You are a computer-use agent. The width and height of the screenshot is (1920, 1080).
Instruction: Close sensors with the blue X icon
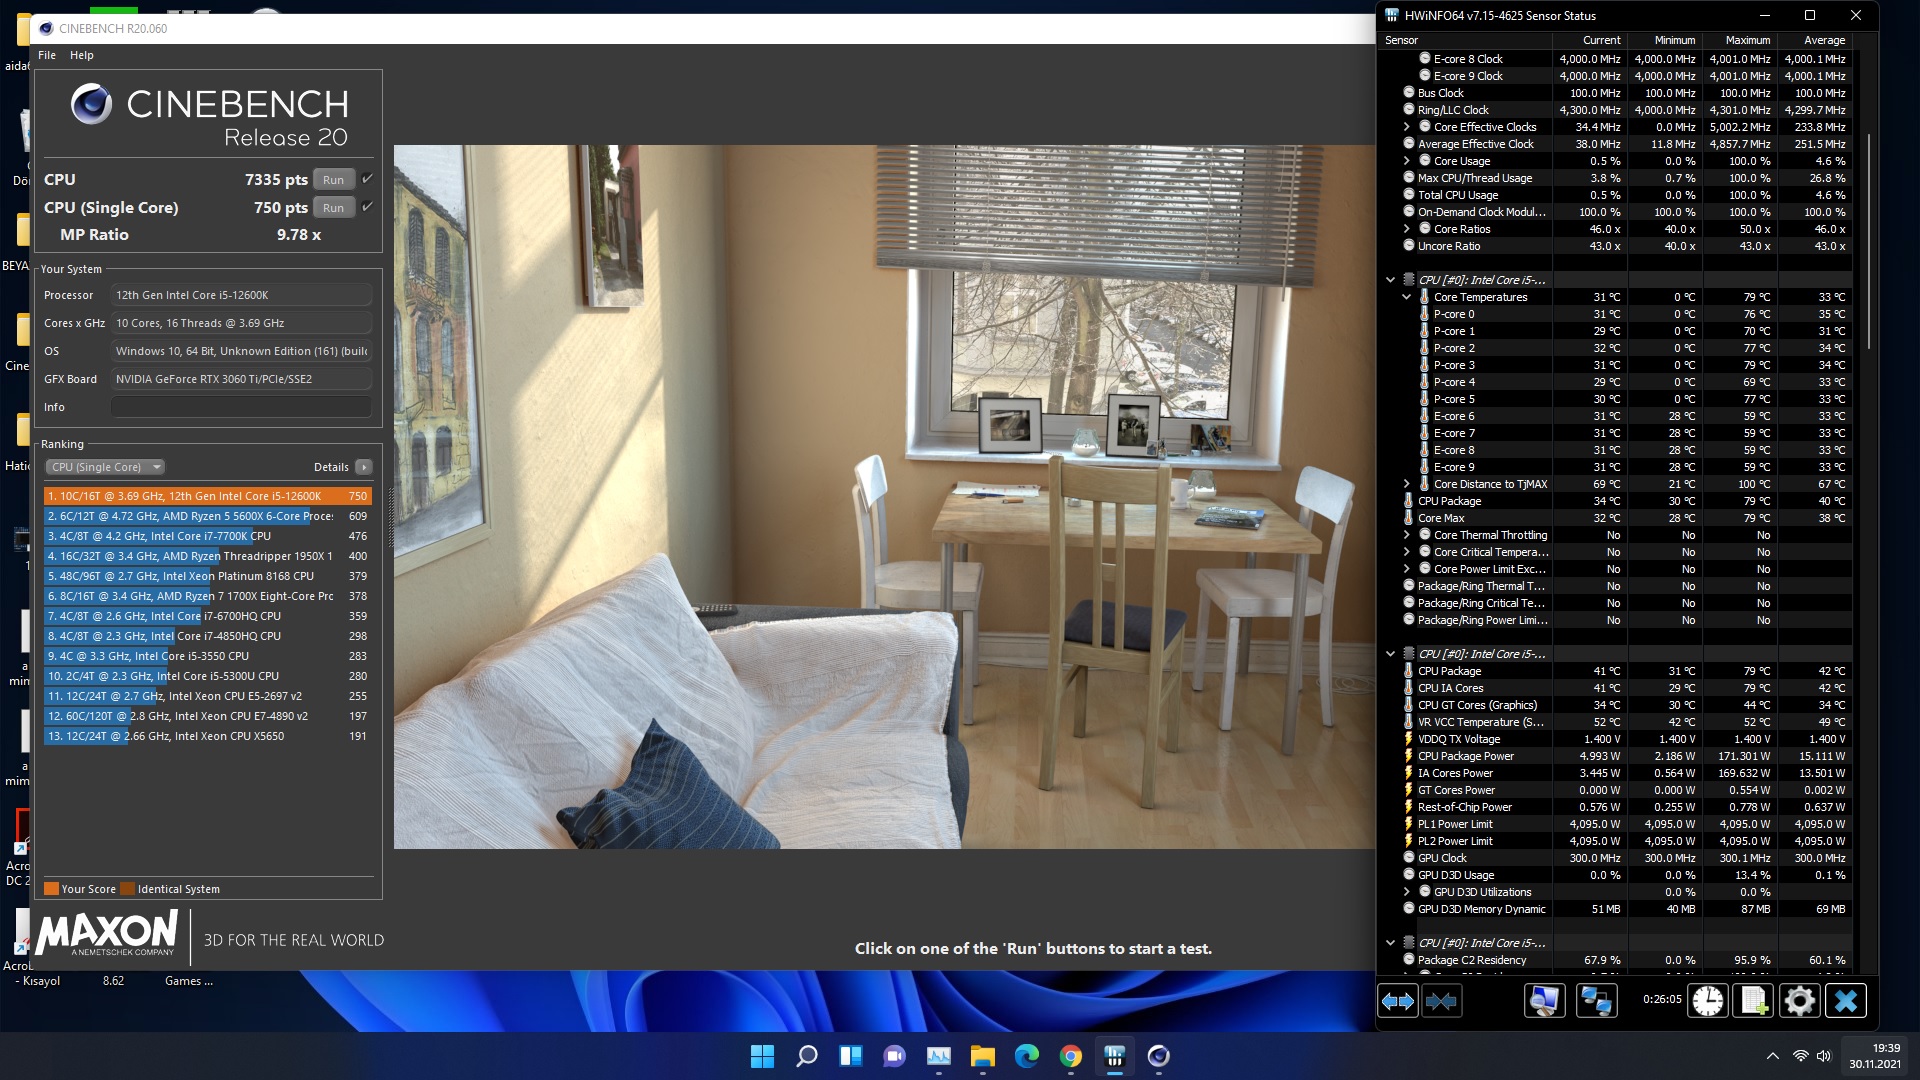click(x=1846, y=1001)
